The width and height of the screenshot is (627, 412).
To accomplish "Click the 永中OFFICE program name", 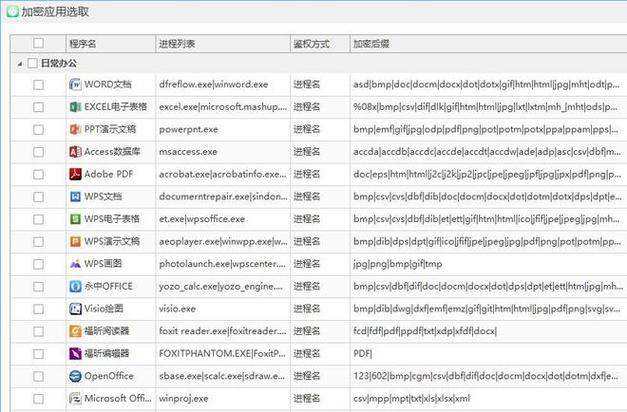I will [x=108, y=286].
